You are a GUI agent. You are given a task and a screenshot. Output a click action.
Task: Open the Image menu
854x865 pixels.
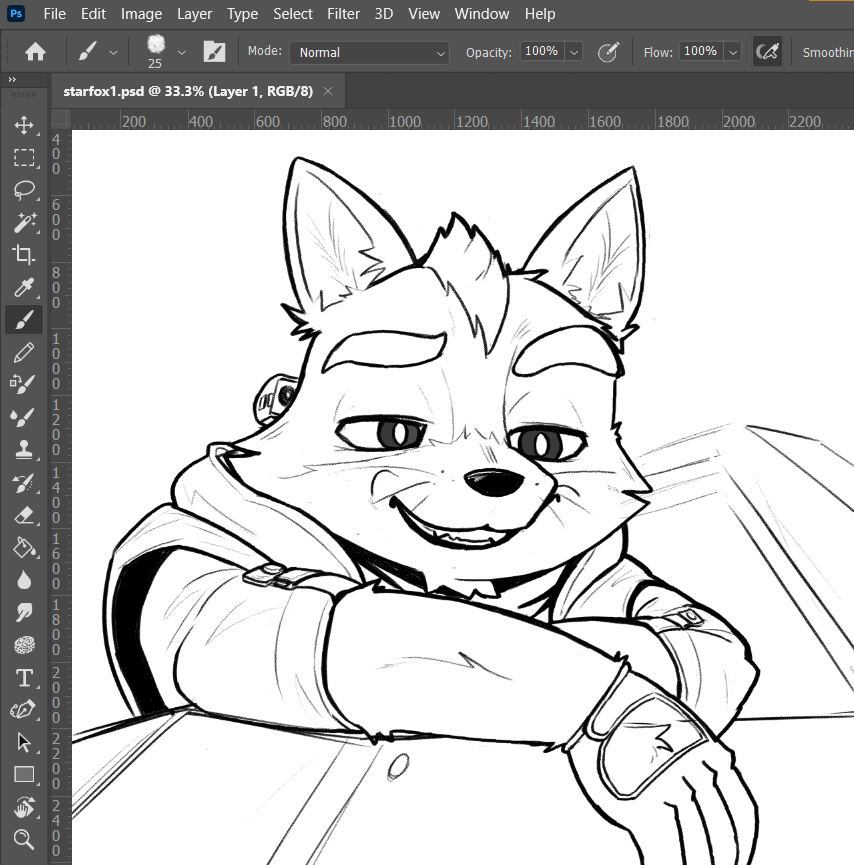[x=141, y=14]
